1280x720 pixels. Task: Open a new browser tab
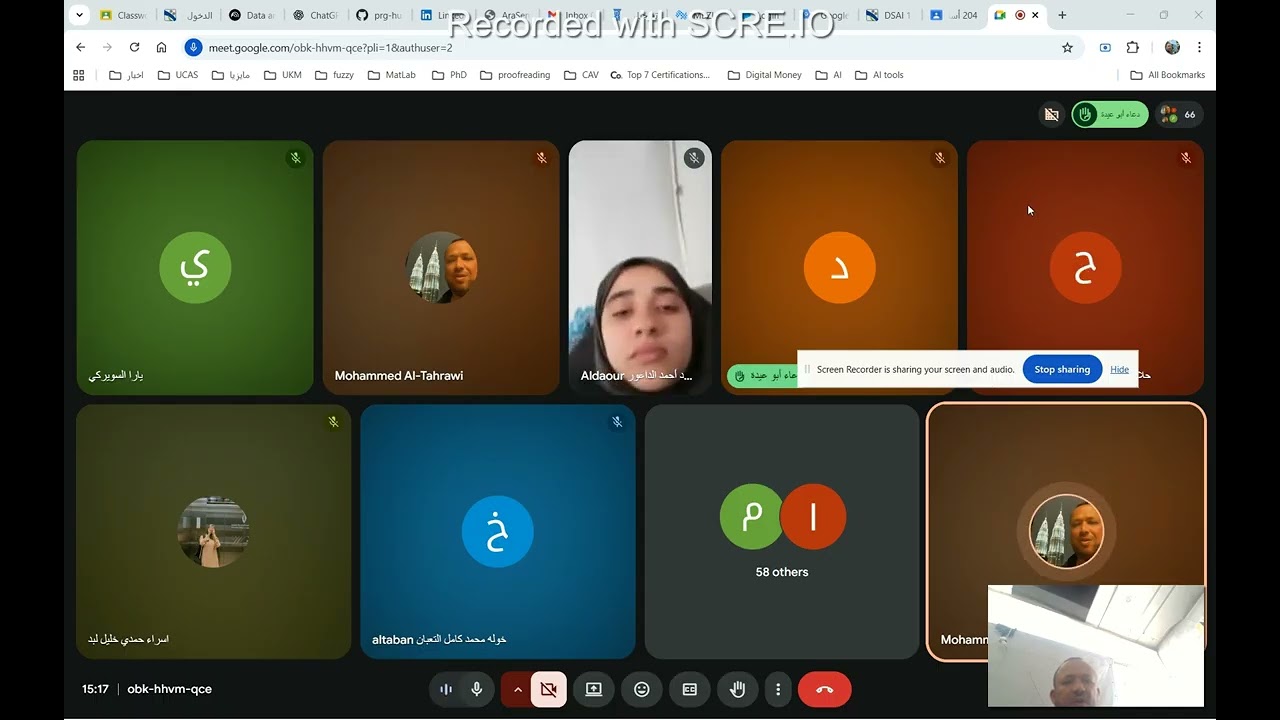point(1062,15)
